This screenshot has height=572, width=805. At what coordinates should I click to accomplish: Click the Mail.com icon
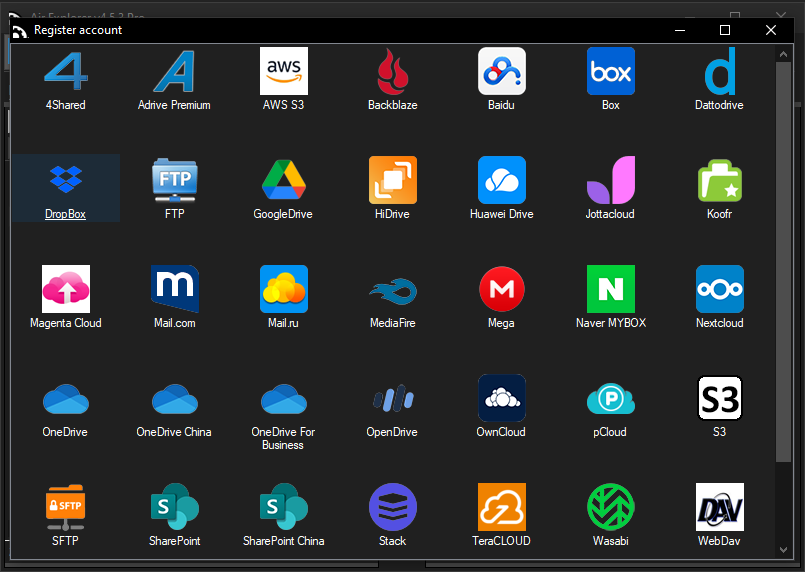pos(175,289)
